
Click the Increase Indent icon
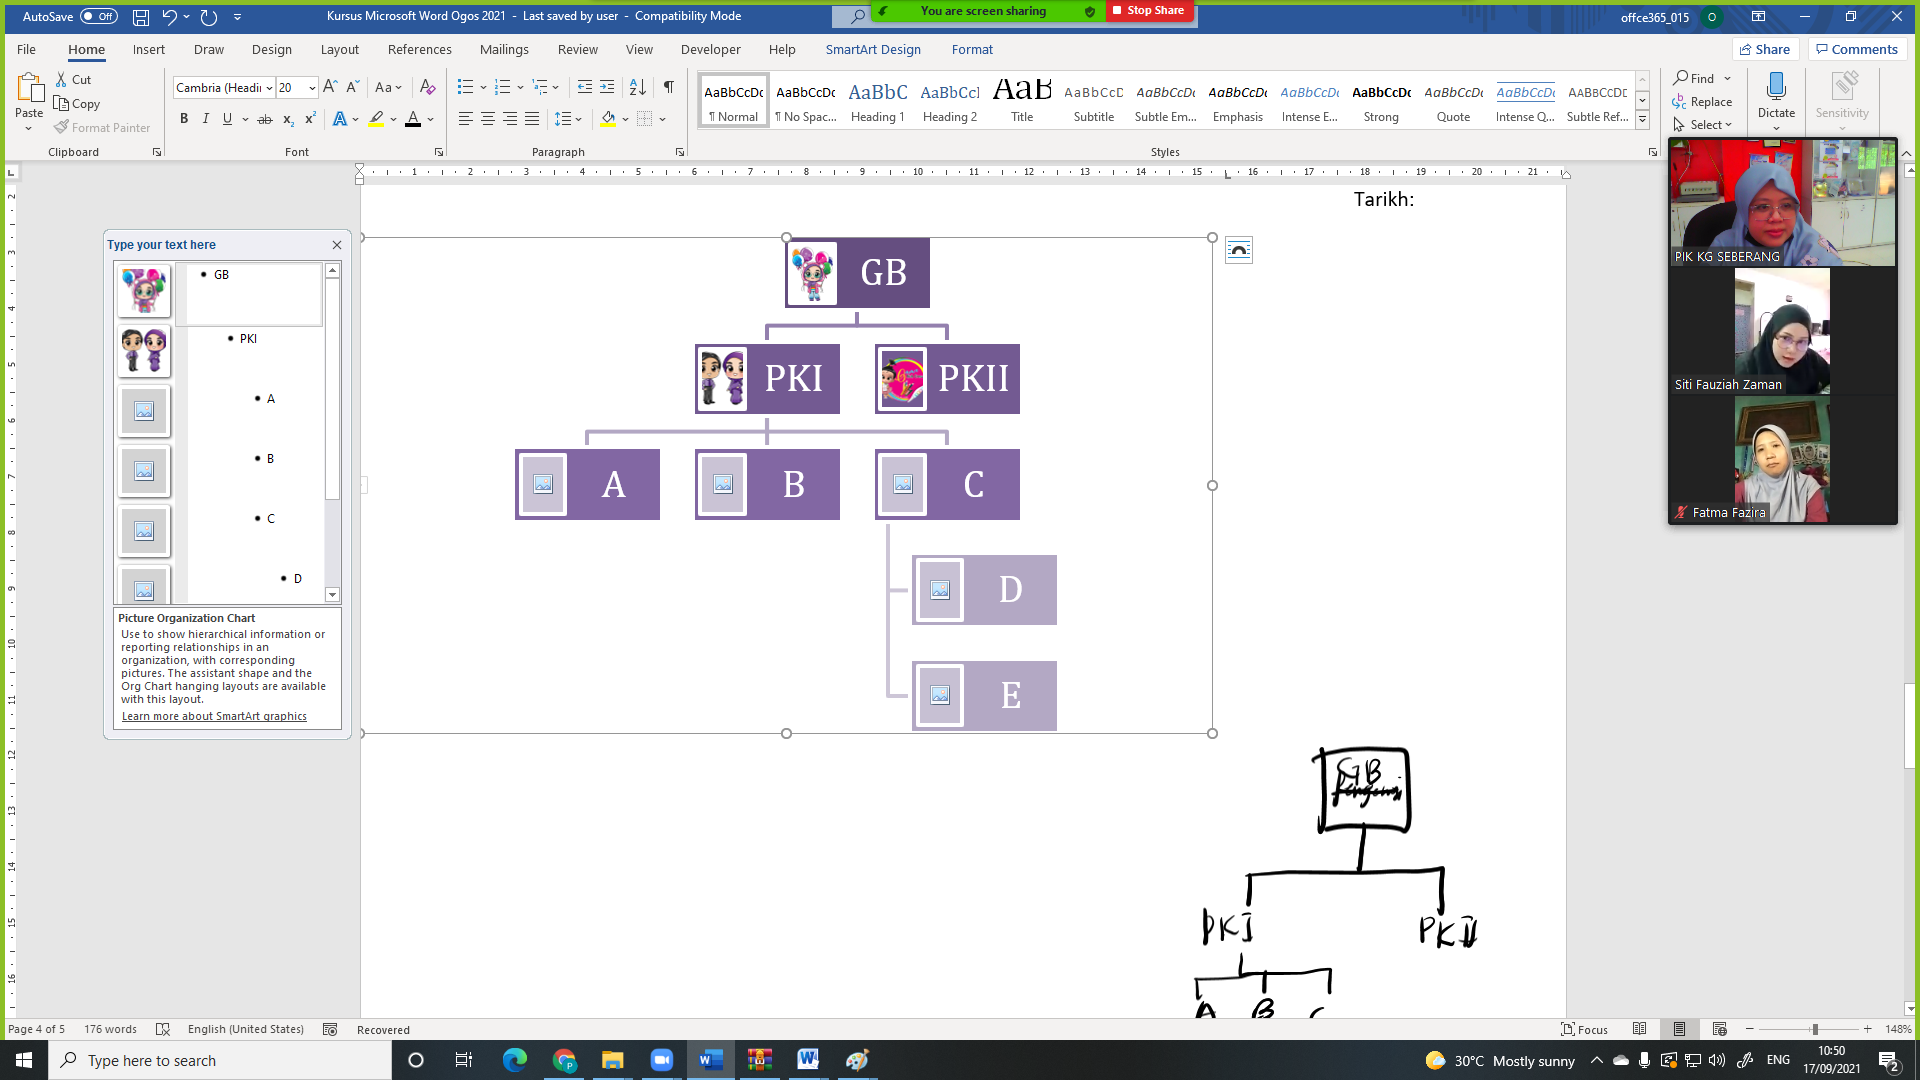click(x=607, y=87)
